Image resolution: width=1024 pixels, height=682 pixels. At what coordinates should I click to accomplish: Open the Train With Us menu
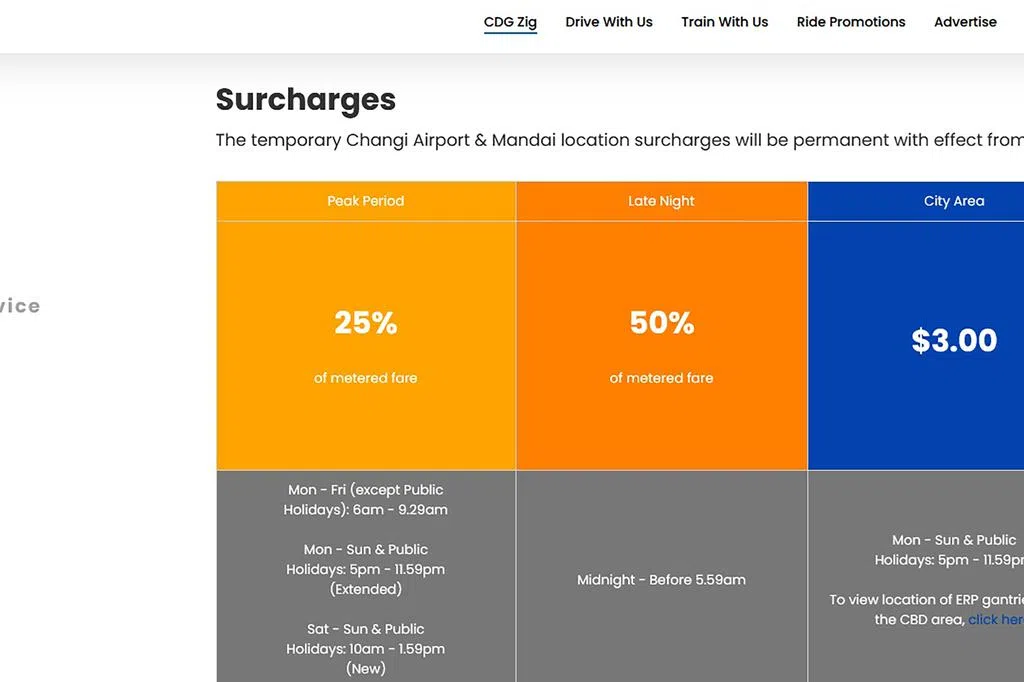coord(724,22)
